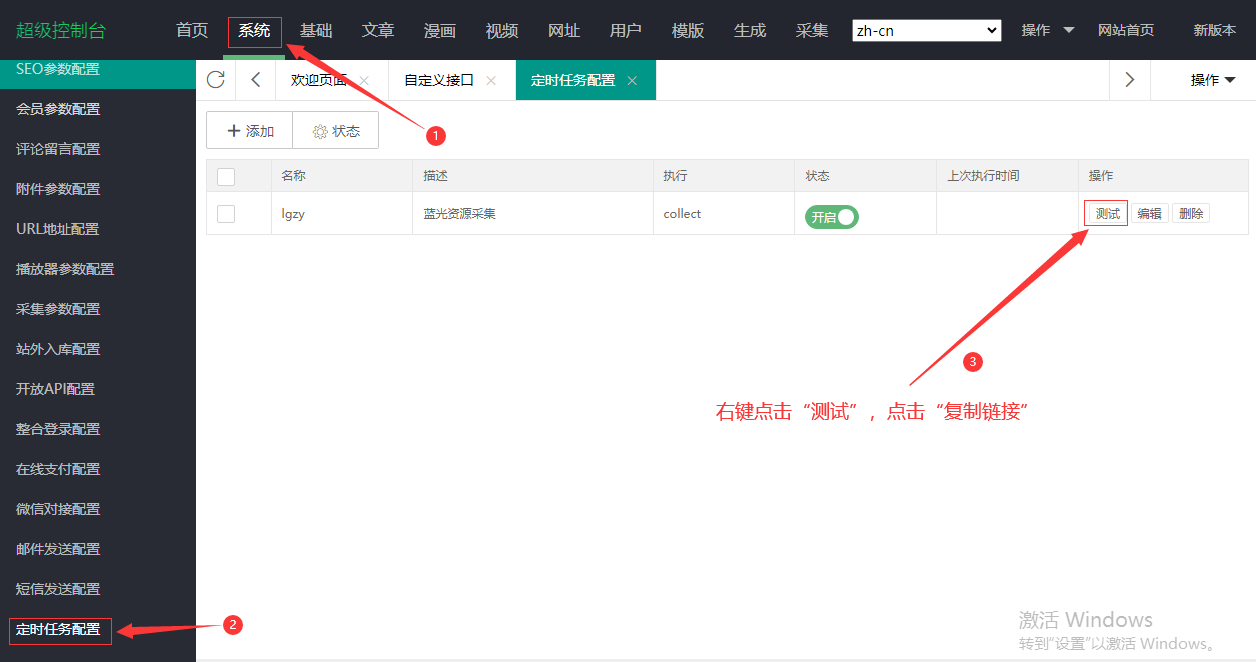Expand the top bar 操作 dropdown
Viewport: 1256px width, 662px height.
(x=1047, y=30)
